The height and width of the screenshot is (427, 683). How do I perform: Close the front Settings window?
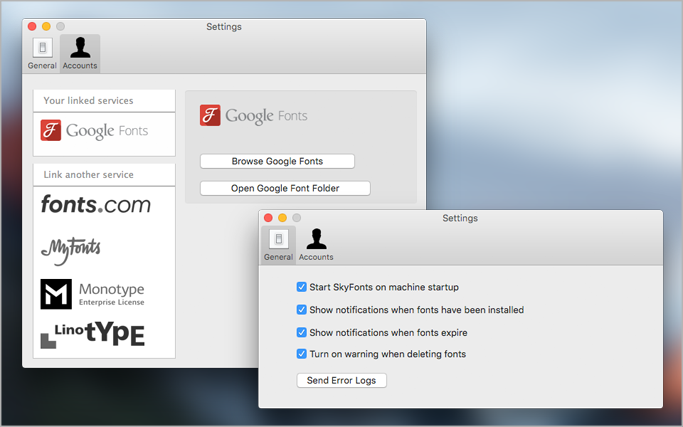pyautogui.click(x=268, y=217)
